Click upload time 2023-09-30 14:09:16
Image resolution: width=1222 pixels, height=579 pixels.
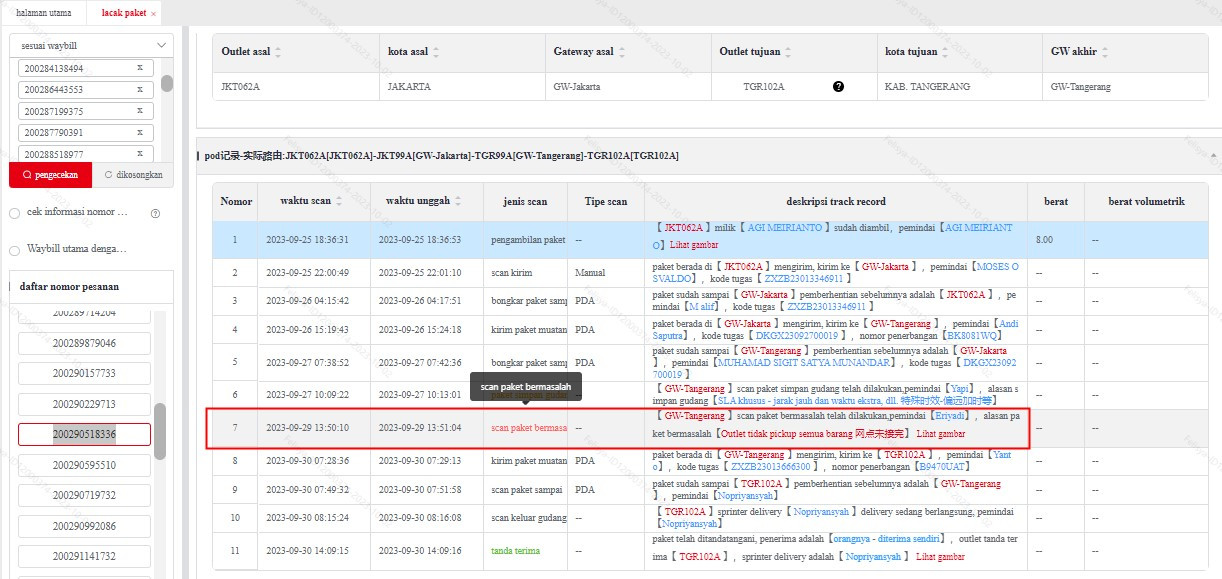(419, 550)
